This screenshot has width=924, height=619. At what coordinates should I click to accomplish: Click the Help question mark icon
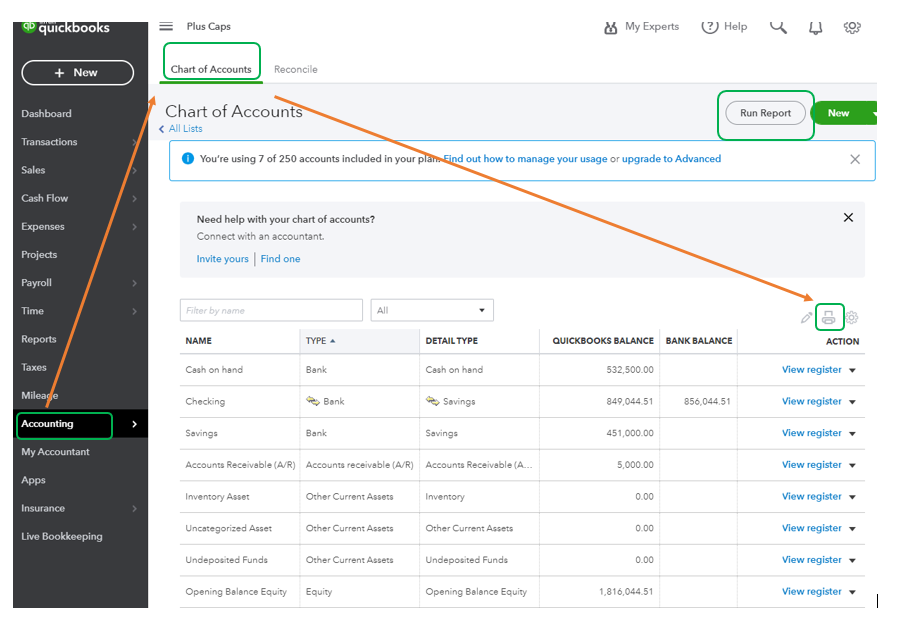pos(710,27)
